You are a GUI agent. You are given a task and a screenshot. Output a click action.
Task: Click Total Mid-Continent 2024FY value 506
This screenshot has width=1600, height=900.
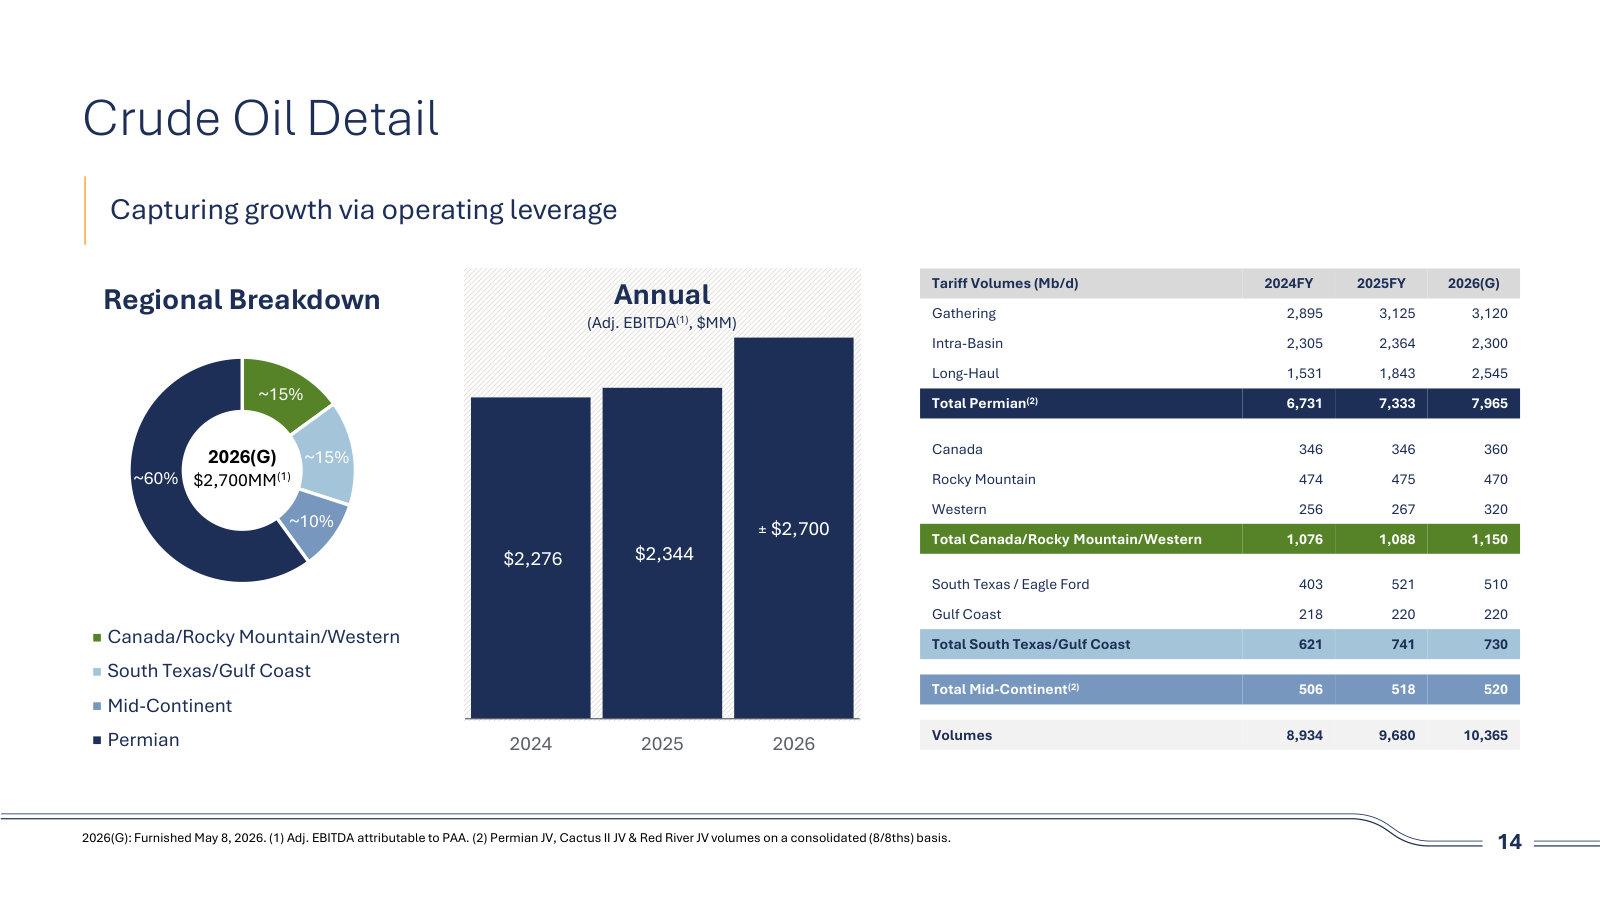[1310, 689]
